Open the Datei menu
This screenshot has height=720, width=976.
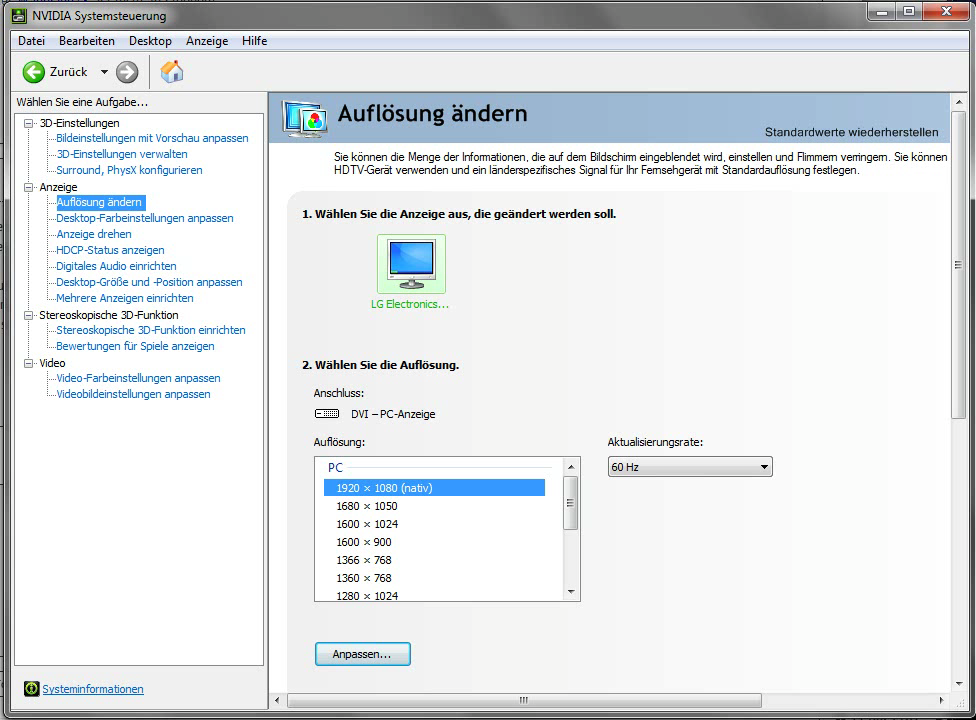click(31, 41)
